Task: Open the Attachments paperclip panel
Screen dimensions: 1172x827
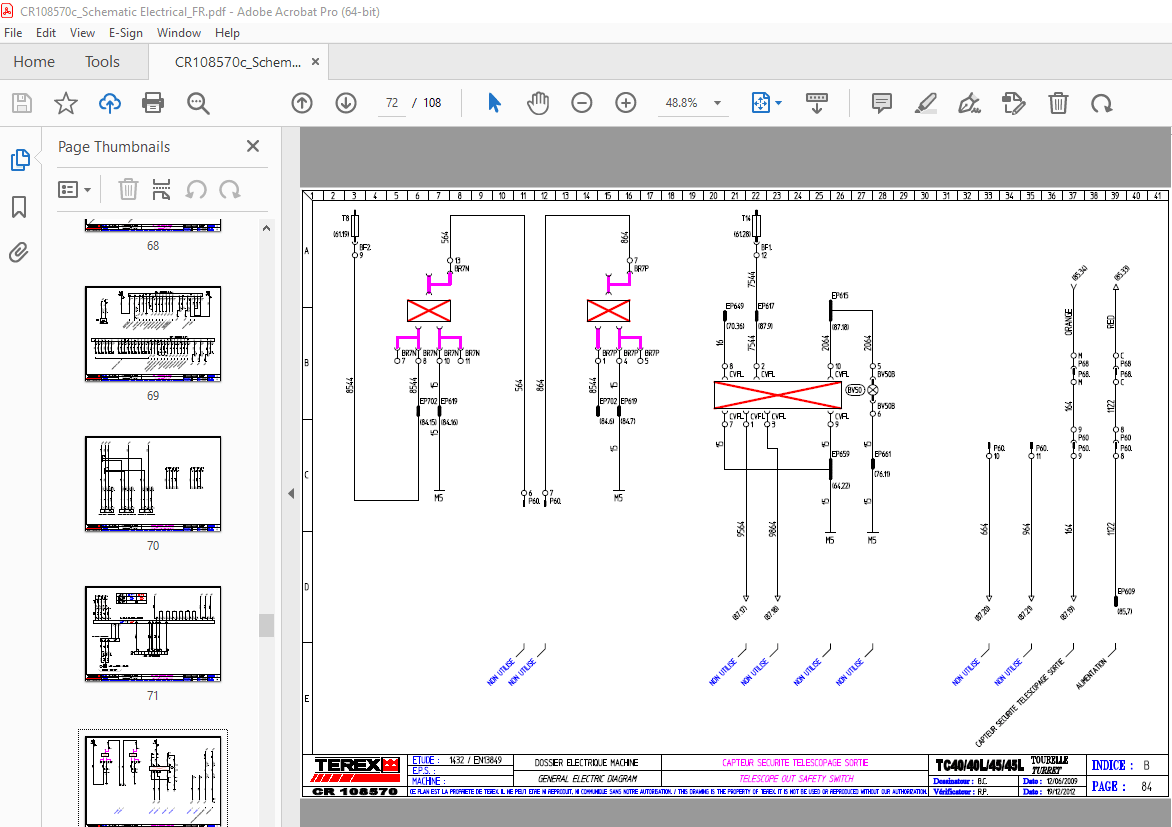Action: [x=18, y=252]
